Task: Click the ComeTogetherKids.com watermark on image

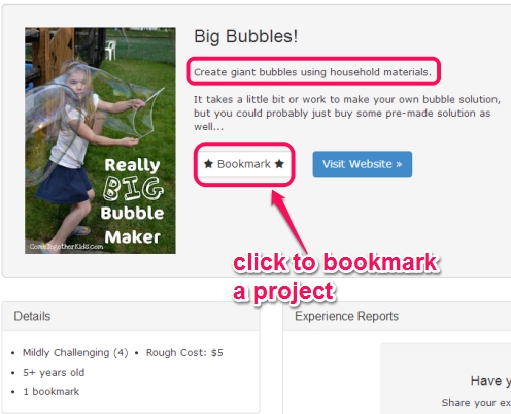Action: [66, 247]
